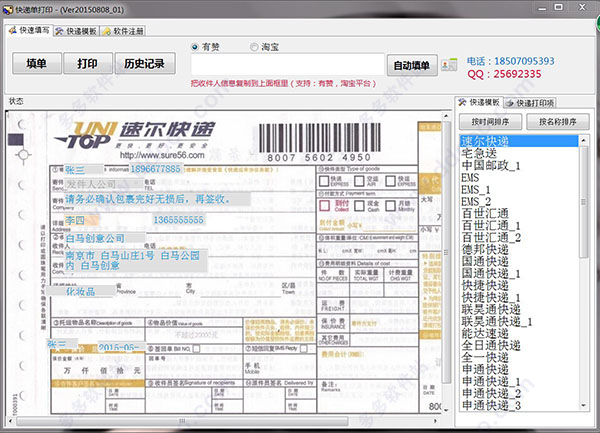Select 百世汇通_2 in the template list
The height and width of the screenshot is (433, 600).
519,238
